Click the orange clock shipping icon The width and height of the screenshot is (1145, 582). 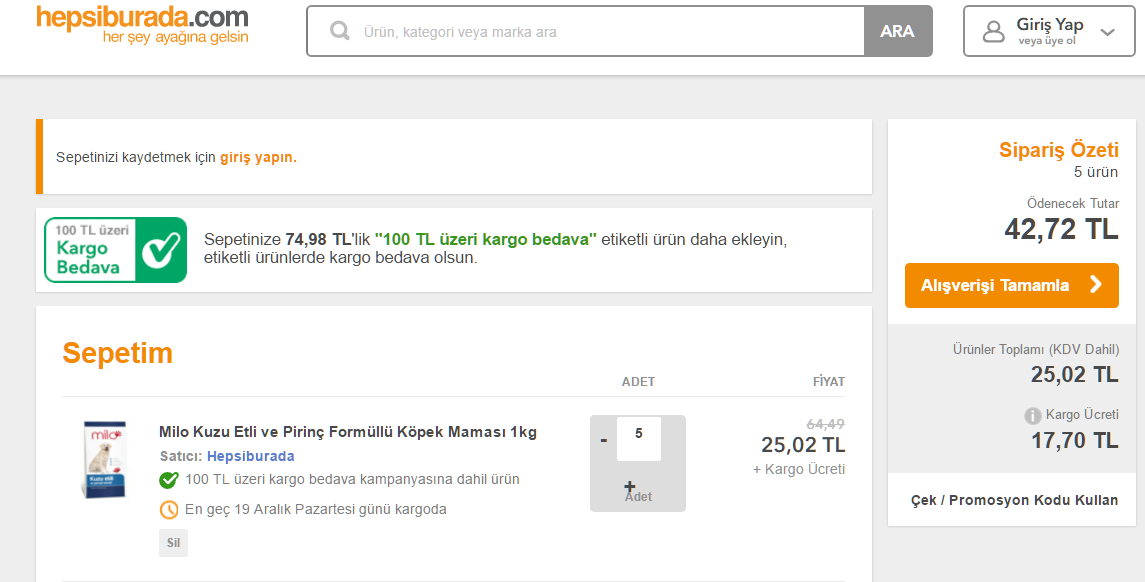169,509
